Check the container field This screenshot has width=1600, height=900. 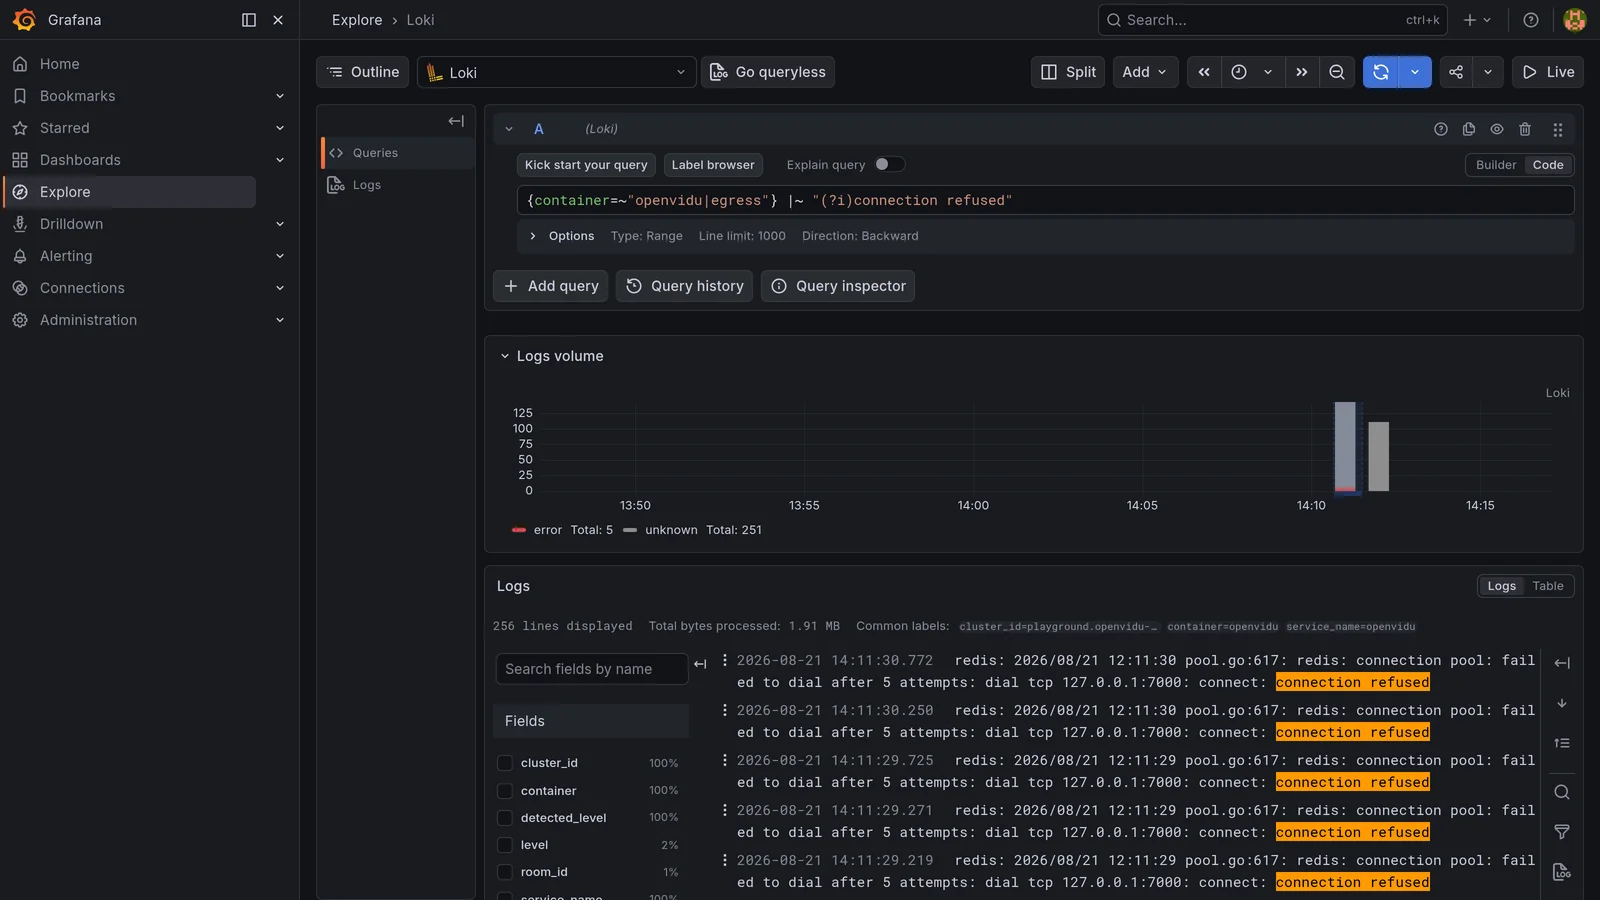505,791
